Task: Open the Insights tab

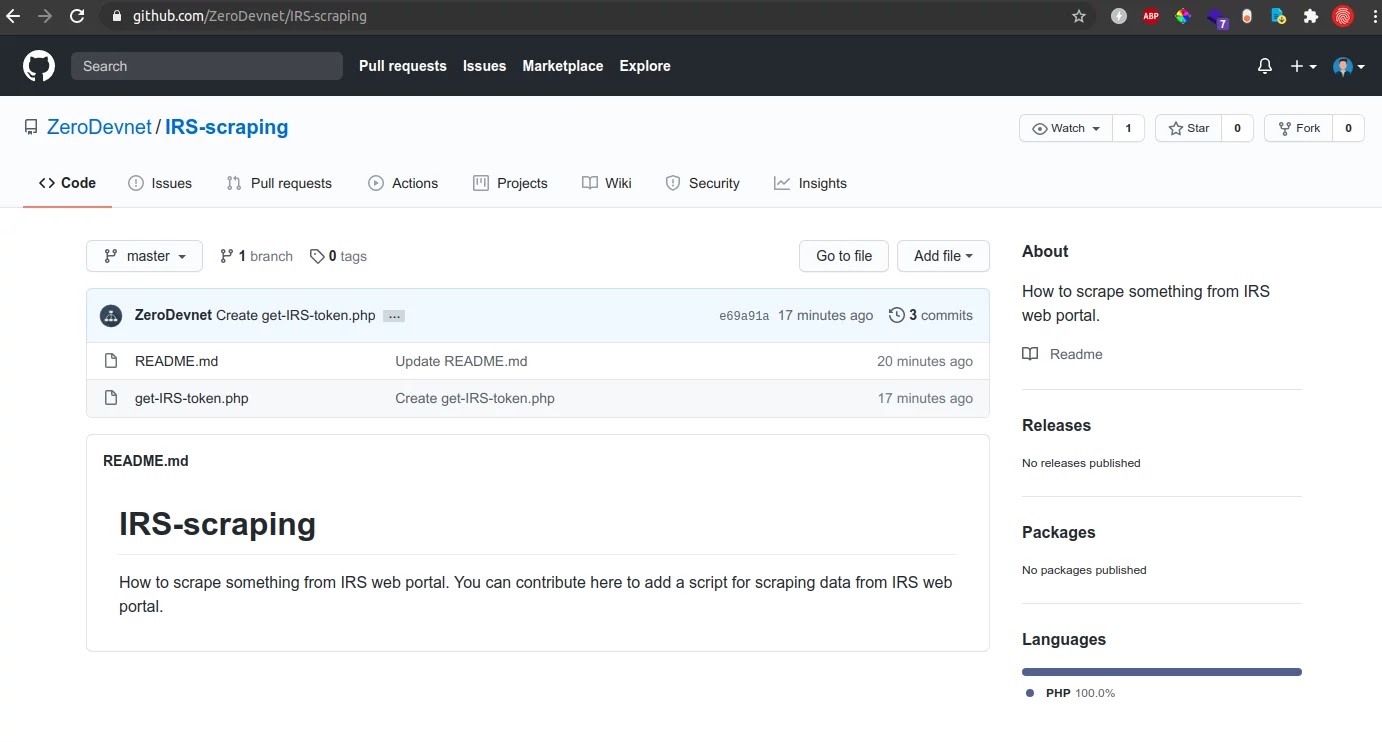Action: click(x=810, y=183)
